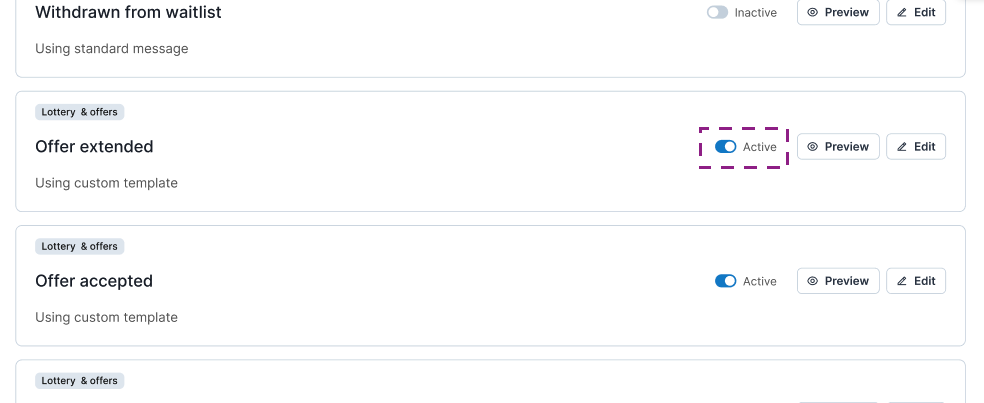Image resolution: width=984 pixels, height=403 pixels.
Task: Click the Withdrawn from waitlist heading
Action: [128, 13]
